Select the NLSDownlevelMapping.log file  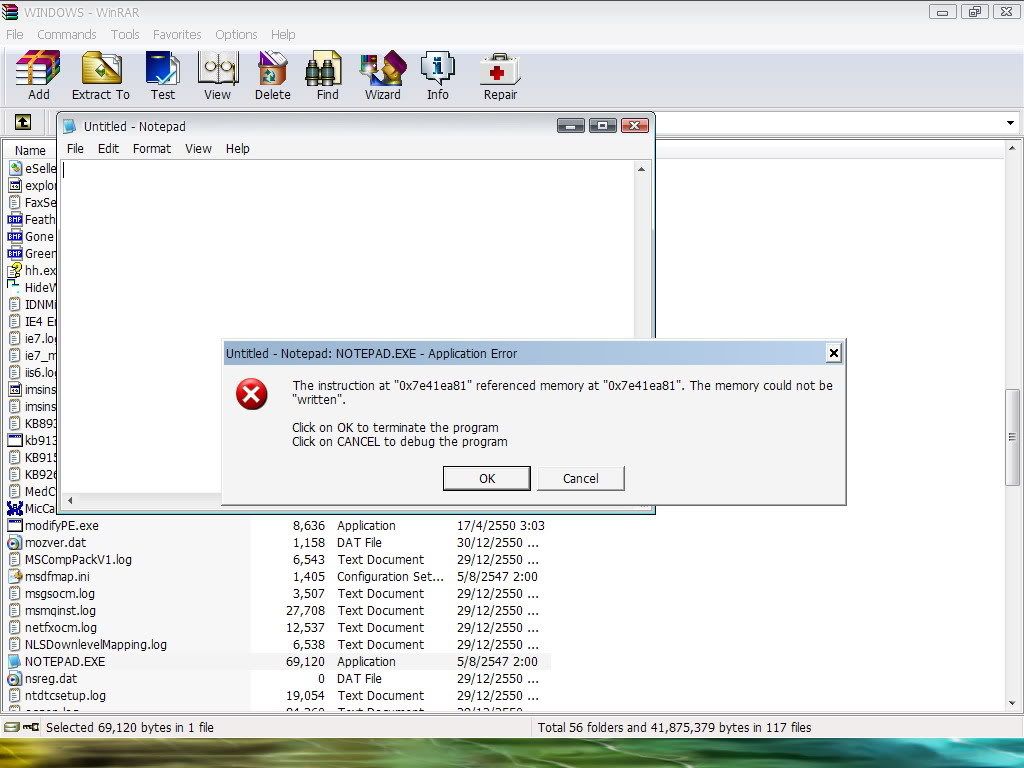95,645
